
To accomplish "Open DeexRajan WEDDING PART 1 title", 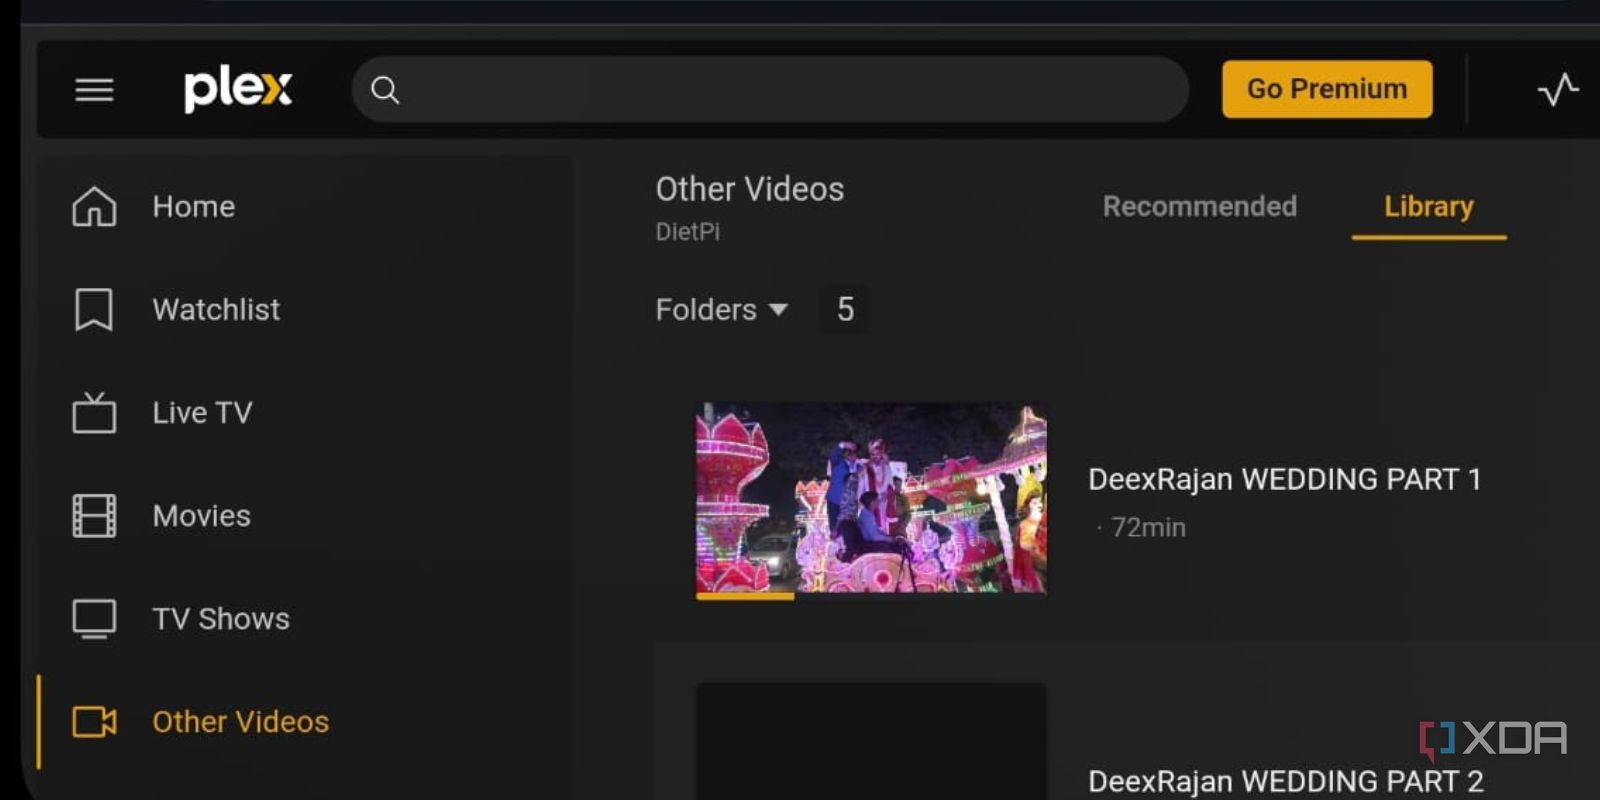I will [1284, 480].
